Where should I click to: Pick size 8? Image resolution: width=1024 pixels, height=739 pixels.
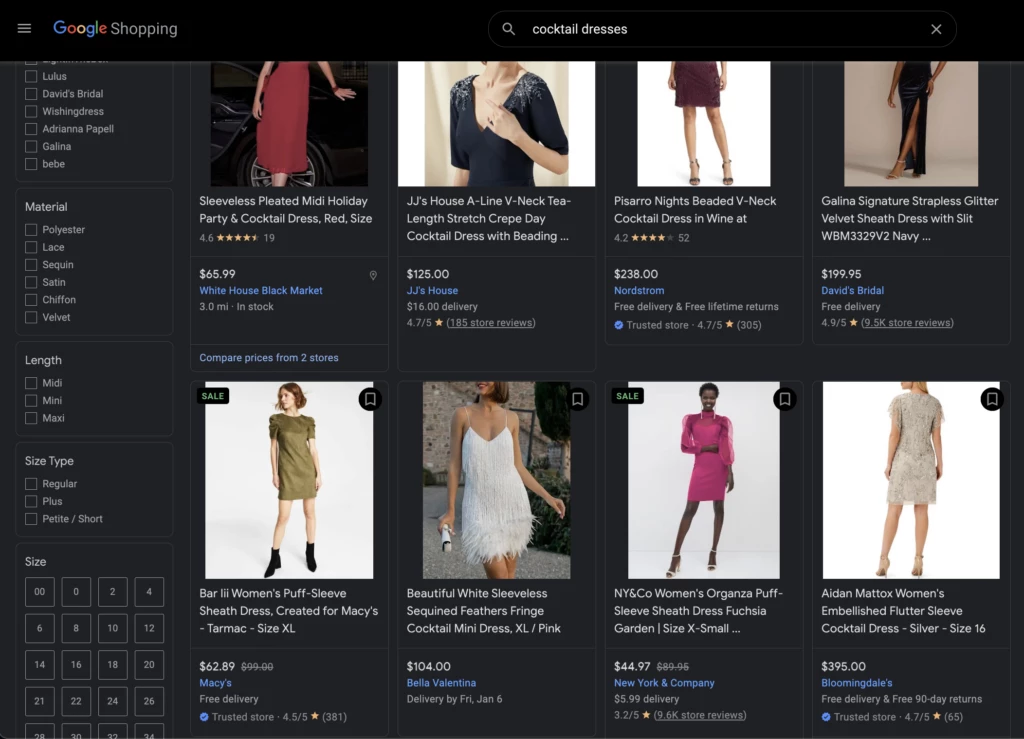(x=76, y=629)
